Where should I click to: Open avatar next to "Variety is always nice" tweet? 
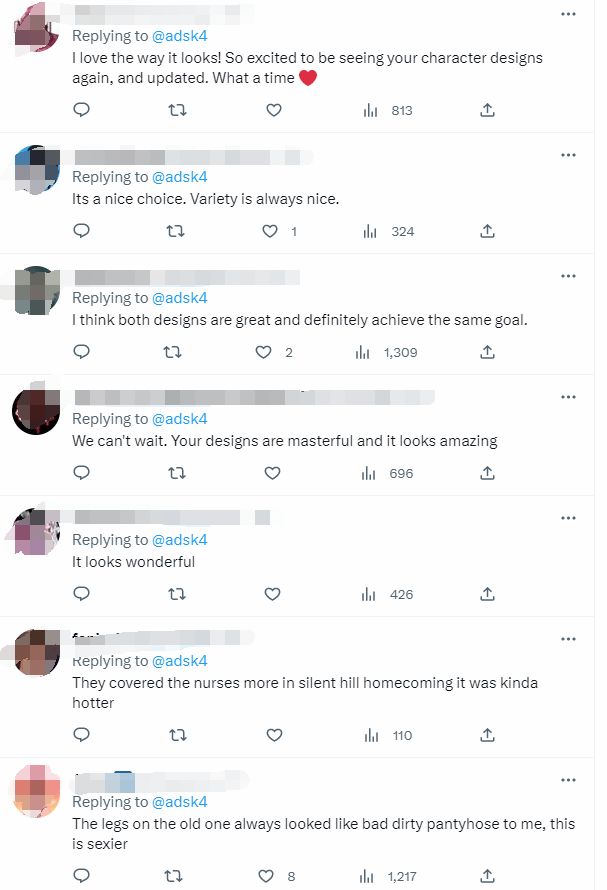pos(36,168)
